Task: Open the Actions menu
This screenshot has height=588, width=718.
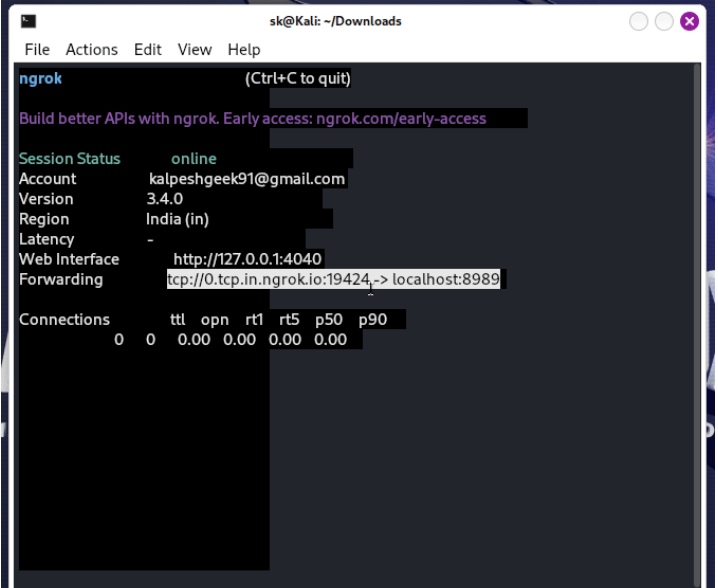Action: coord(92,49)
